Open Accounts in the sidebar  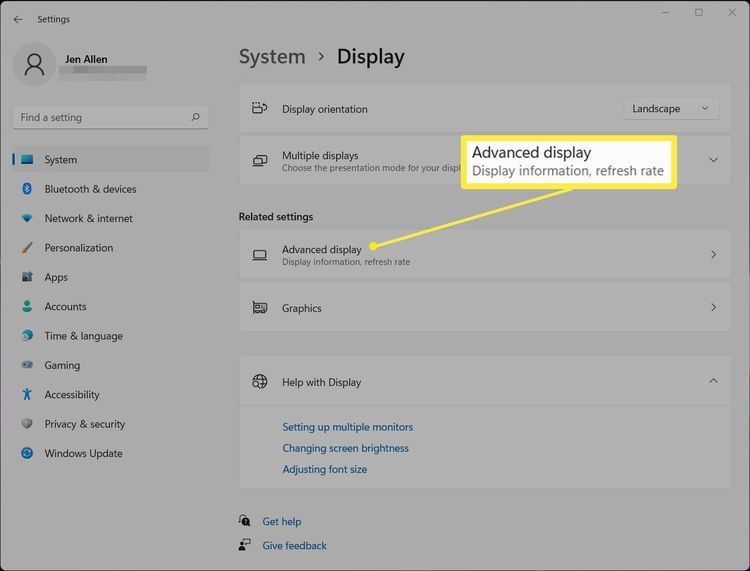click(x=65, y=307)
